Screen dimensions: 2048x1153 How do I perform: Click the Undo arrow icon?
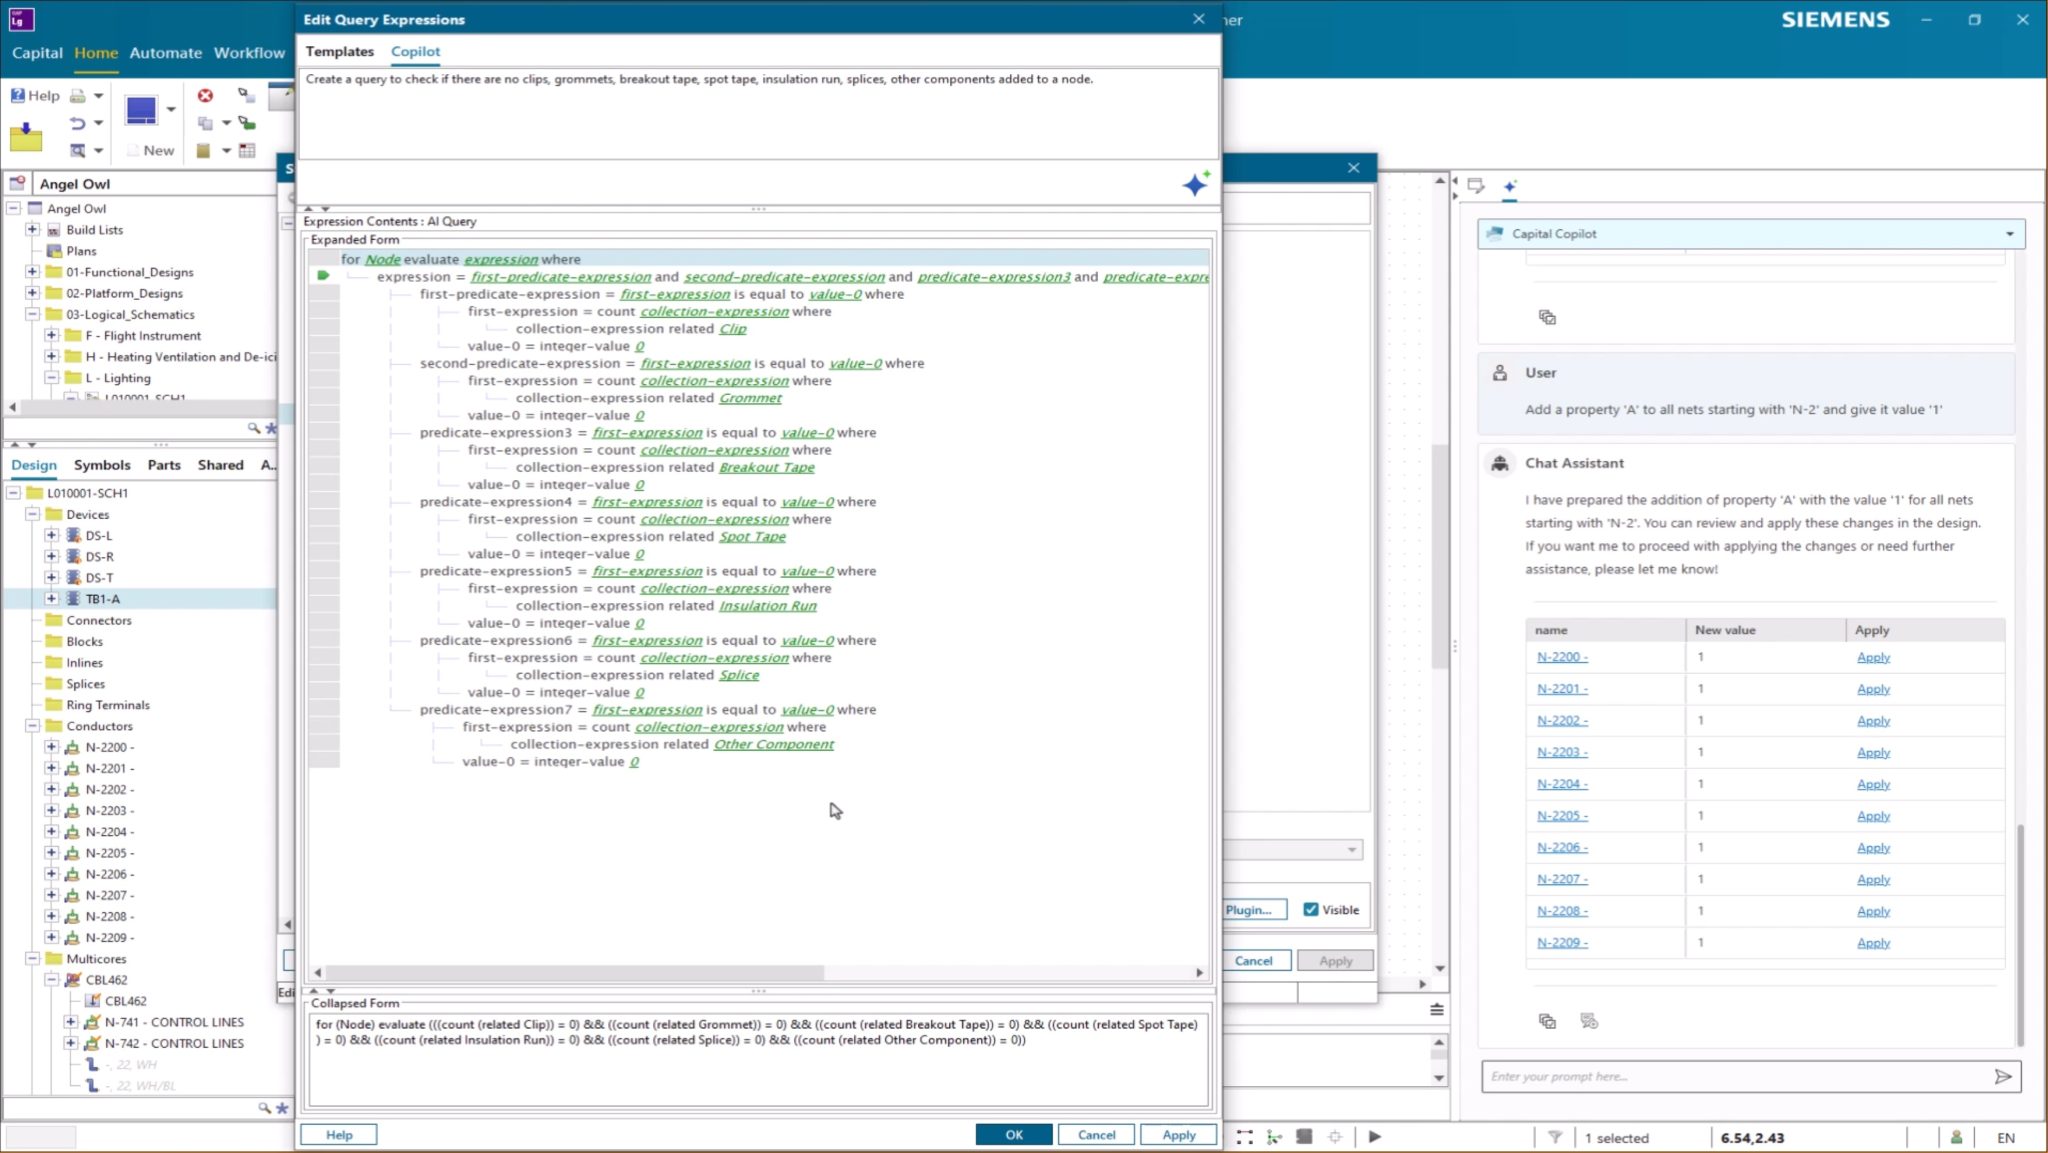pyautogui.click(x=77, y=123)
